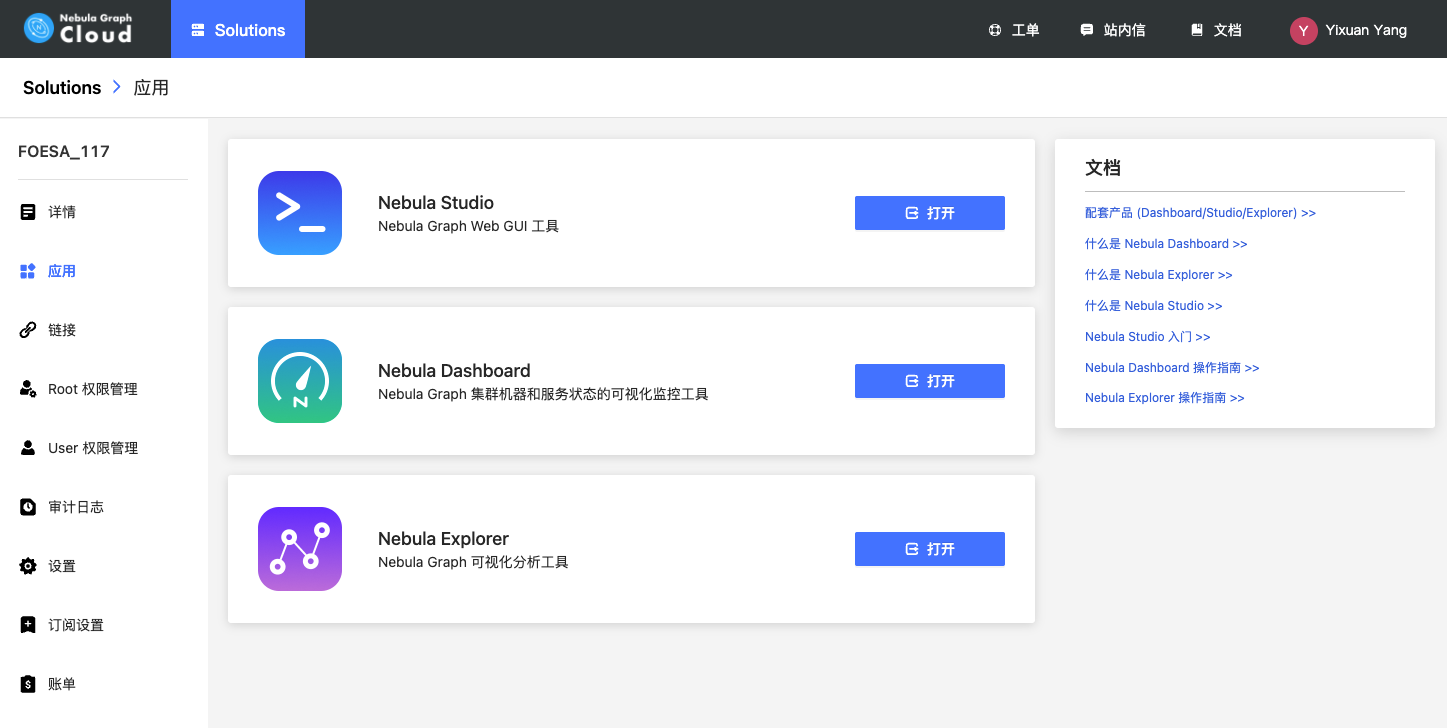This screenshot has height=728, width=1447.
Task: Click the Nebula Explorer graph icon
Action: [300, 549]
